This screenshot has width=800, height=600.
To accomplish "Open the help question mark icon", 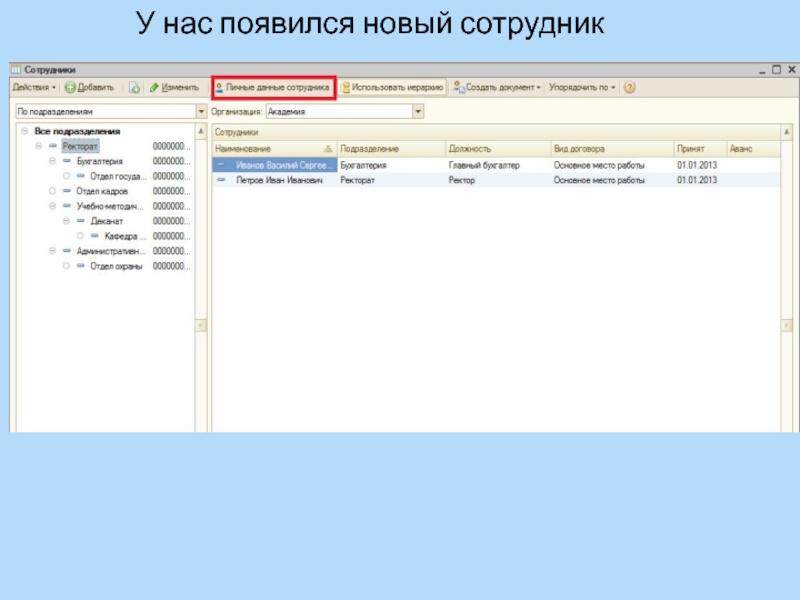I will click(629, 88).
